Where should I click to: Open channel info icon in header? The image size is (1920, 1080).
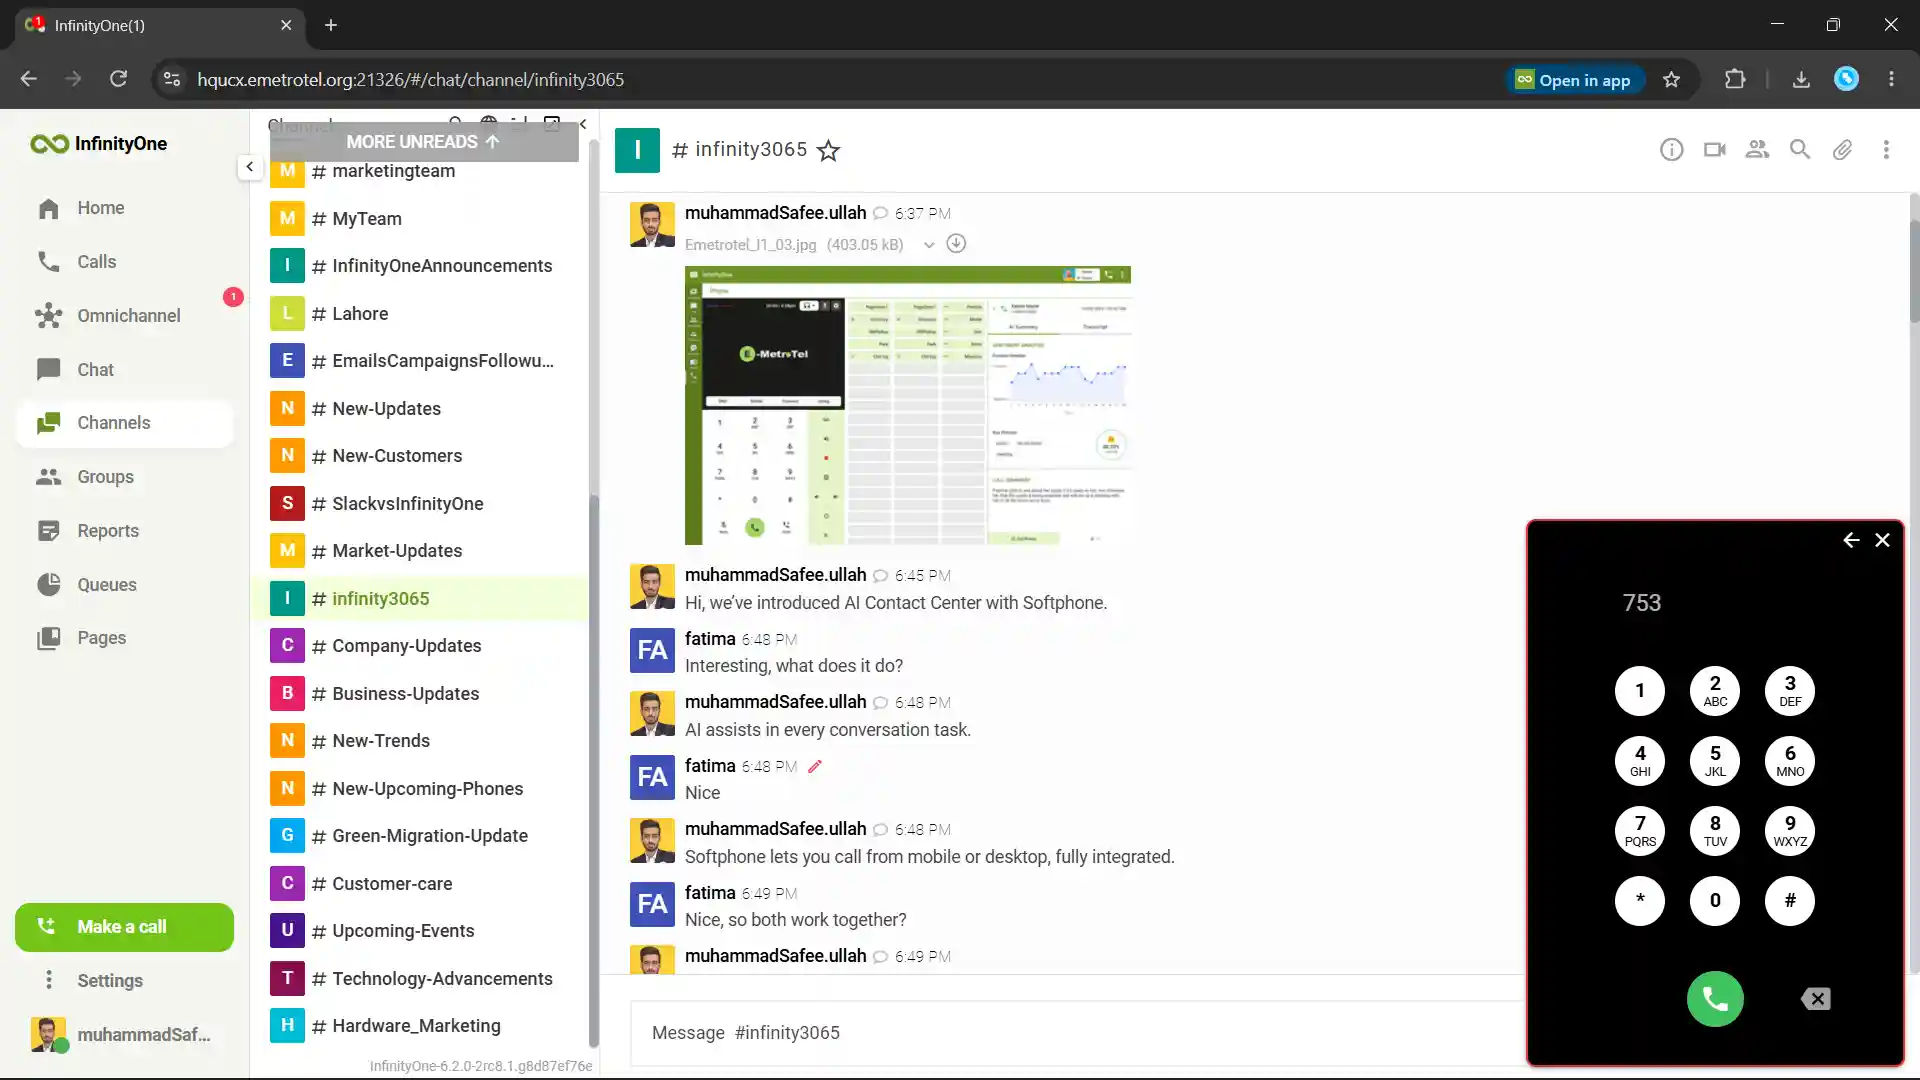click(x=1671, y=150)
